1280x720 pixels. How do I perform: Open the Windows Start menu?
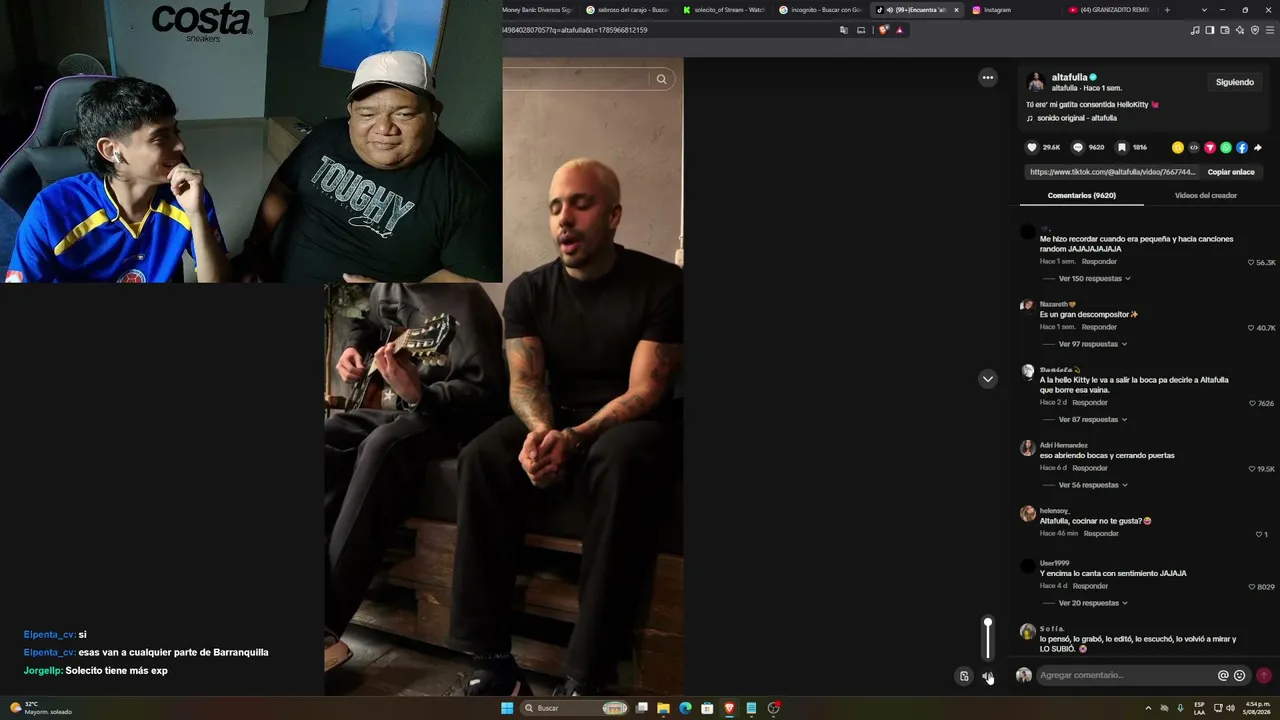[x=507, y=708]
